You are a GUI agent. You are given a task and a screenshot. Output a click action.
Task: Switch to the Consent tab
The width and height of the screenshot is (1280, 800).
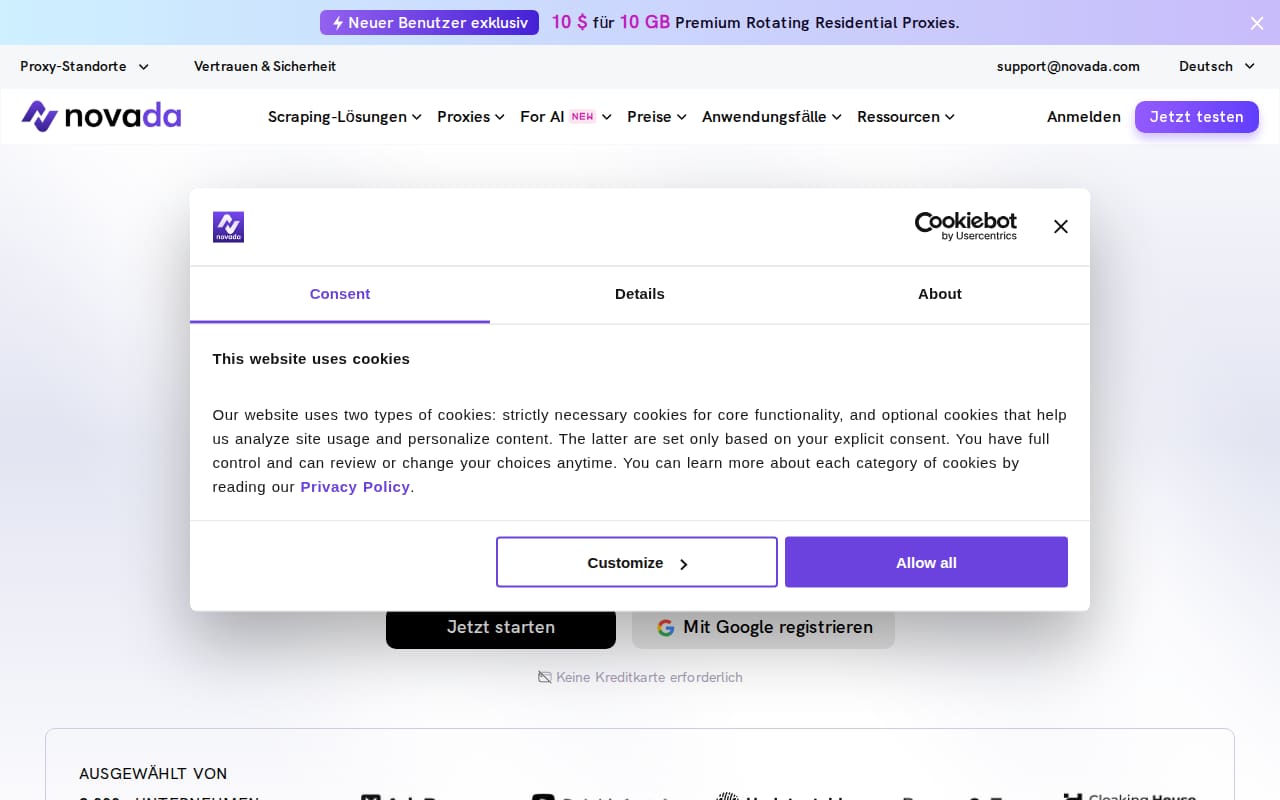pyautogui.click(x=340, y=294)
